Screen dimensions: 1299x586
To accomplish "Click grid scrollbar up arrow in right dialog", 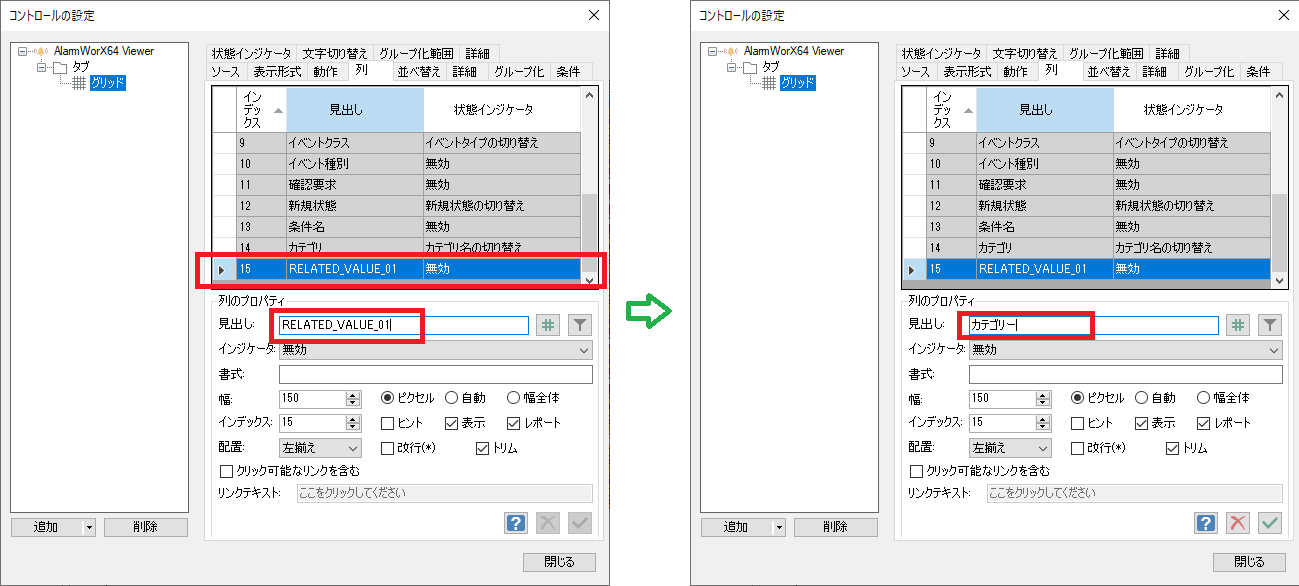I will (x=1279, y=96).
